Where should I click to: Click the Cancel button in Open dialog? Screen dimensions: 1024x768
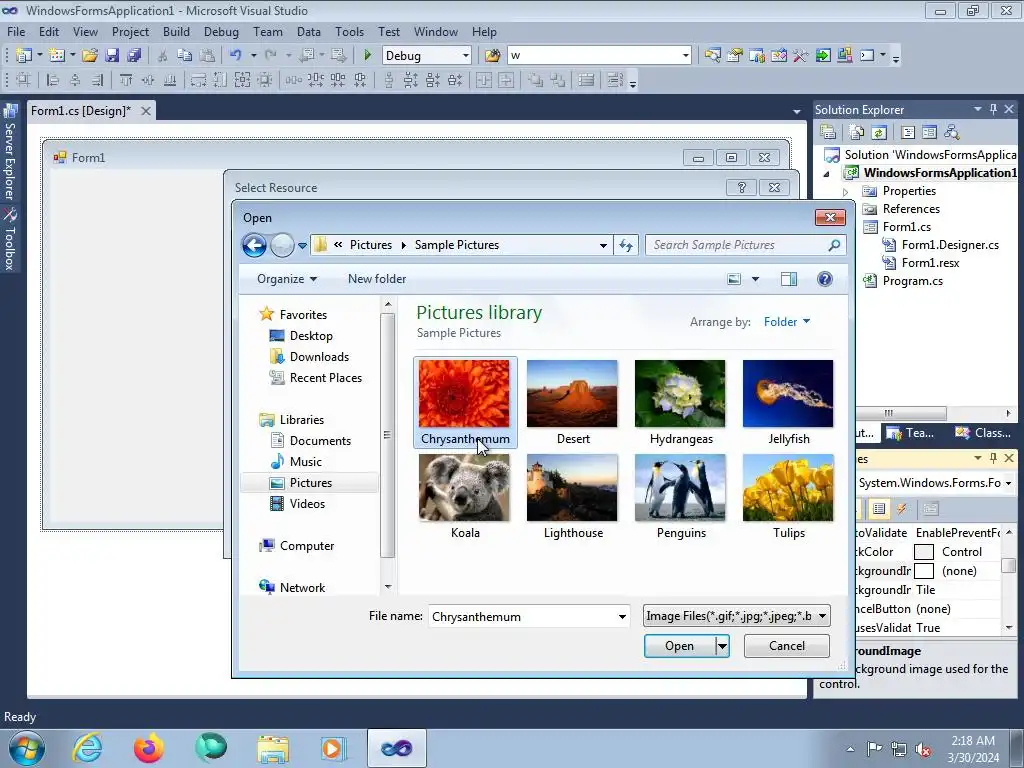[x=786, y=646]
